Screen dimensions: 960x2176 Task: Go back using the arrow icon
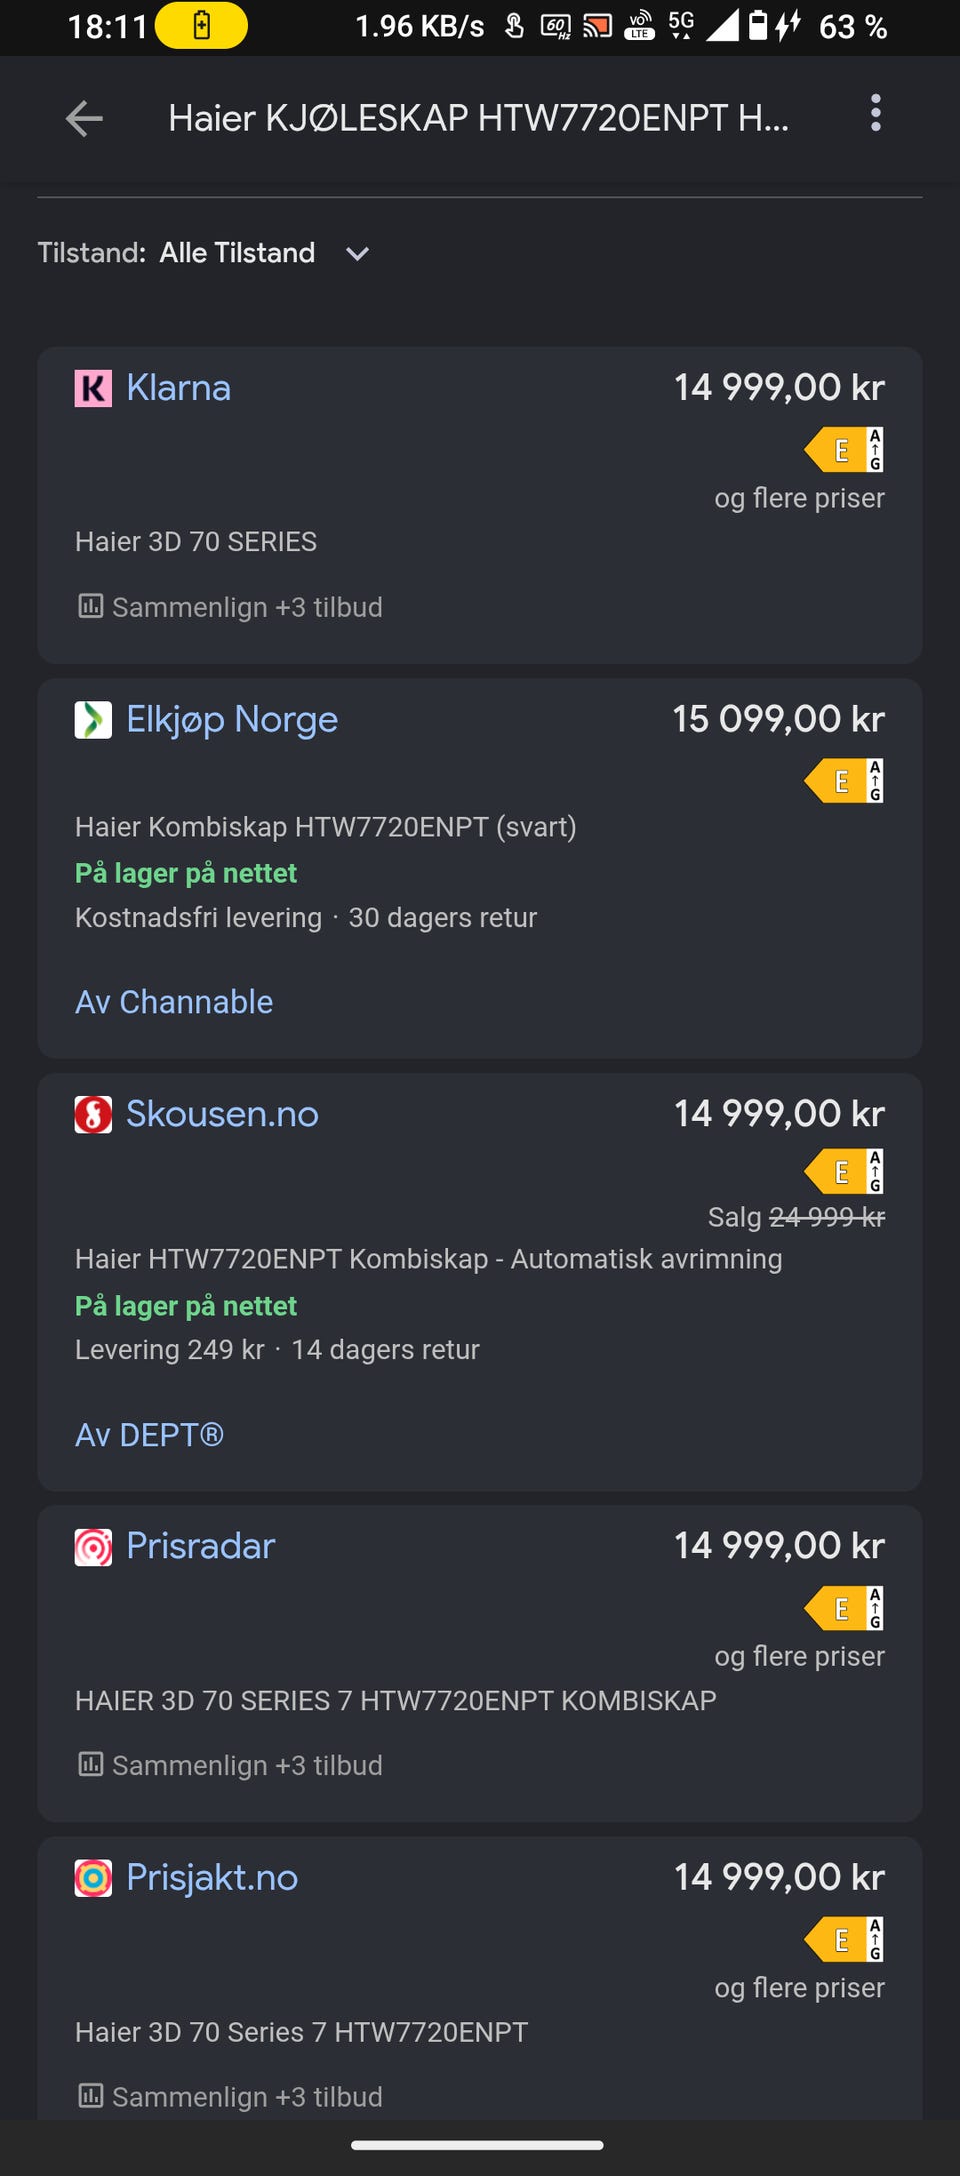(x=84, y=118)
